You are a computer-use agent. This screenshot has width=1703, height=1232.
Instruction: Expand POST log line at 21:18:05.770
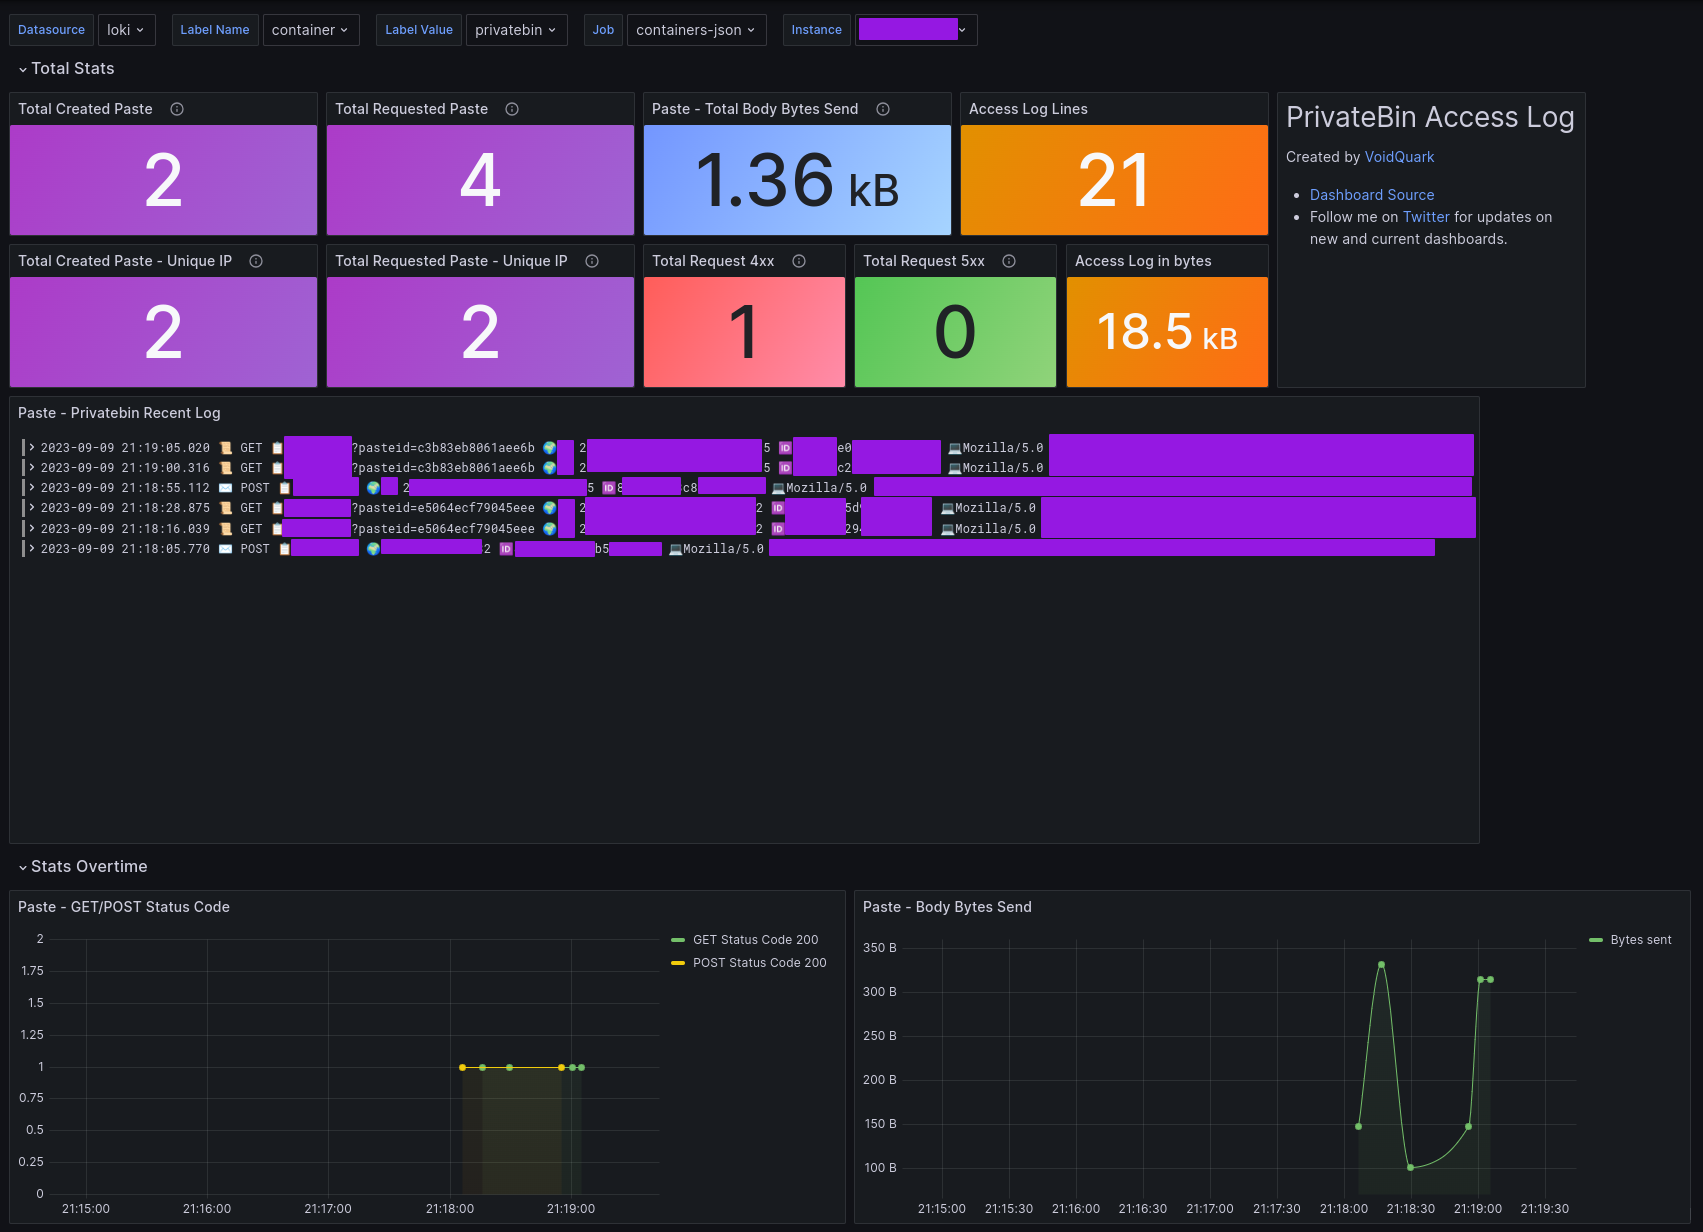32,548
